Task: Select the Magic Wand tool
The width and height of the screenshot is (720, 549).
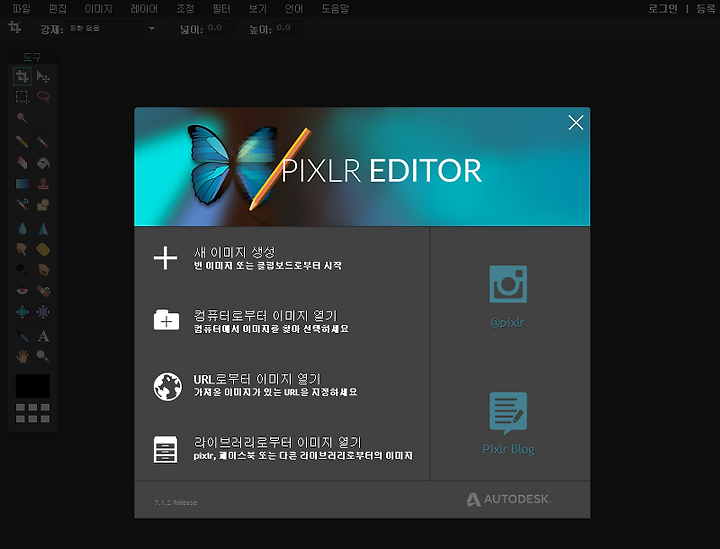Action: (22, 118)
